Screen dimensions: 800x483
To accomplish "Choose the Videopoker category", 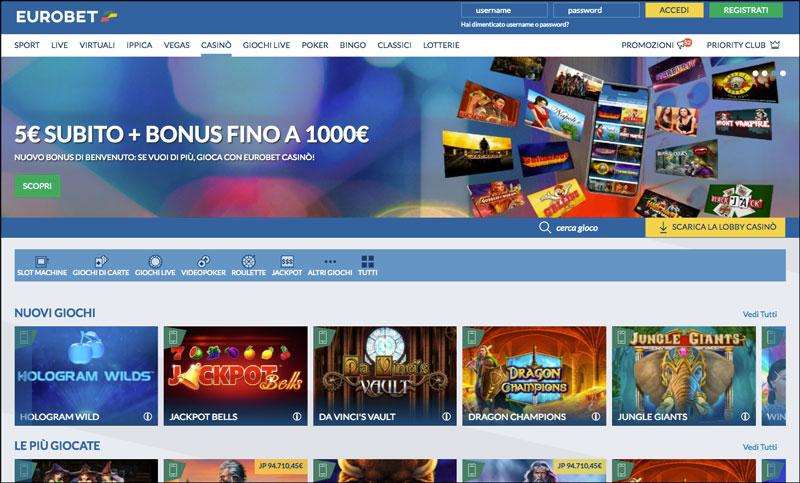I will click(203, 266).
